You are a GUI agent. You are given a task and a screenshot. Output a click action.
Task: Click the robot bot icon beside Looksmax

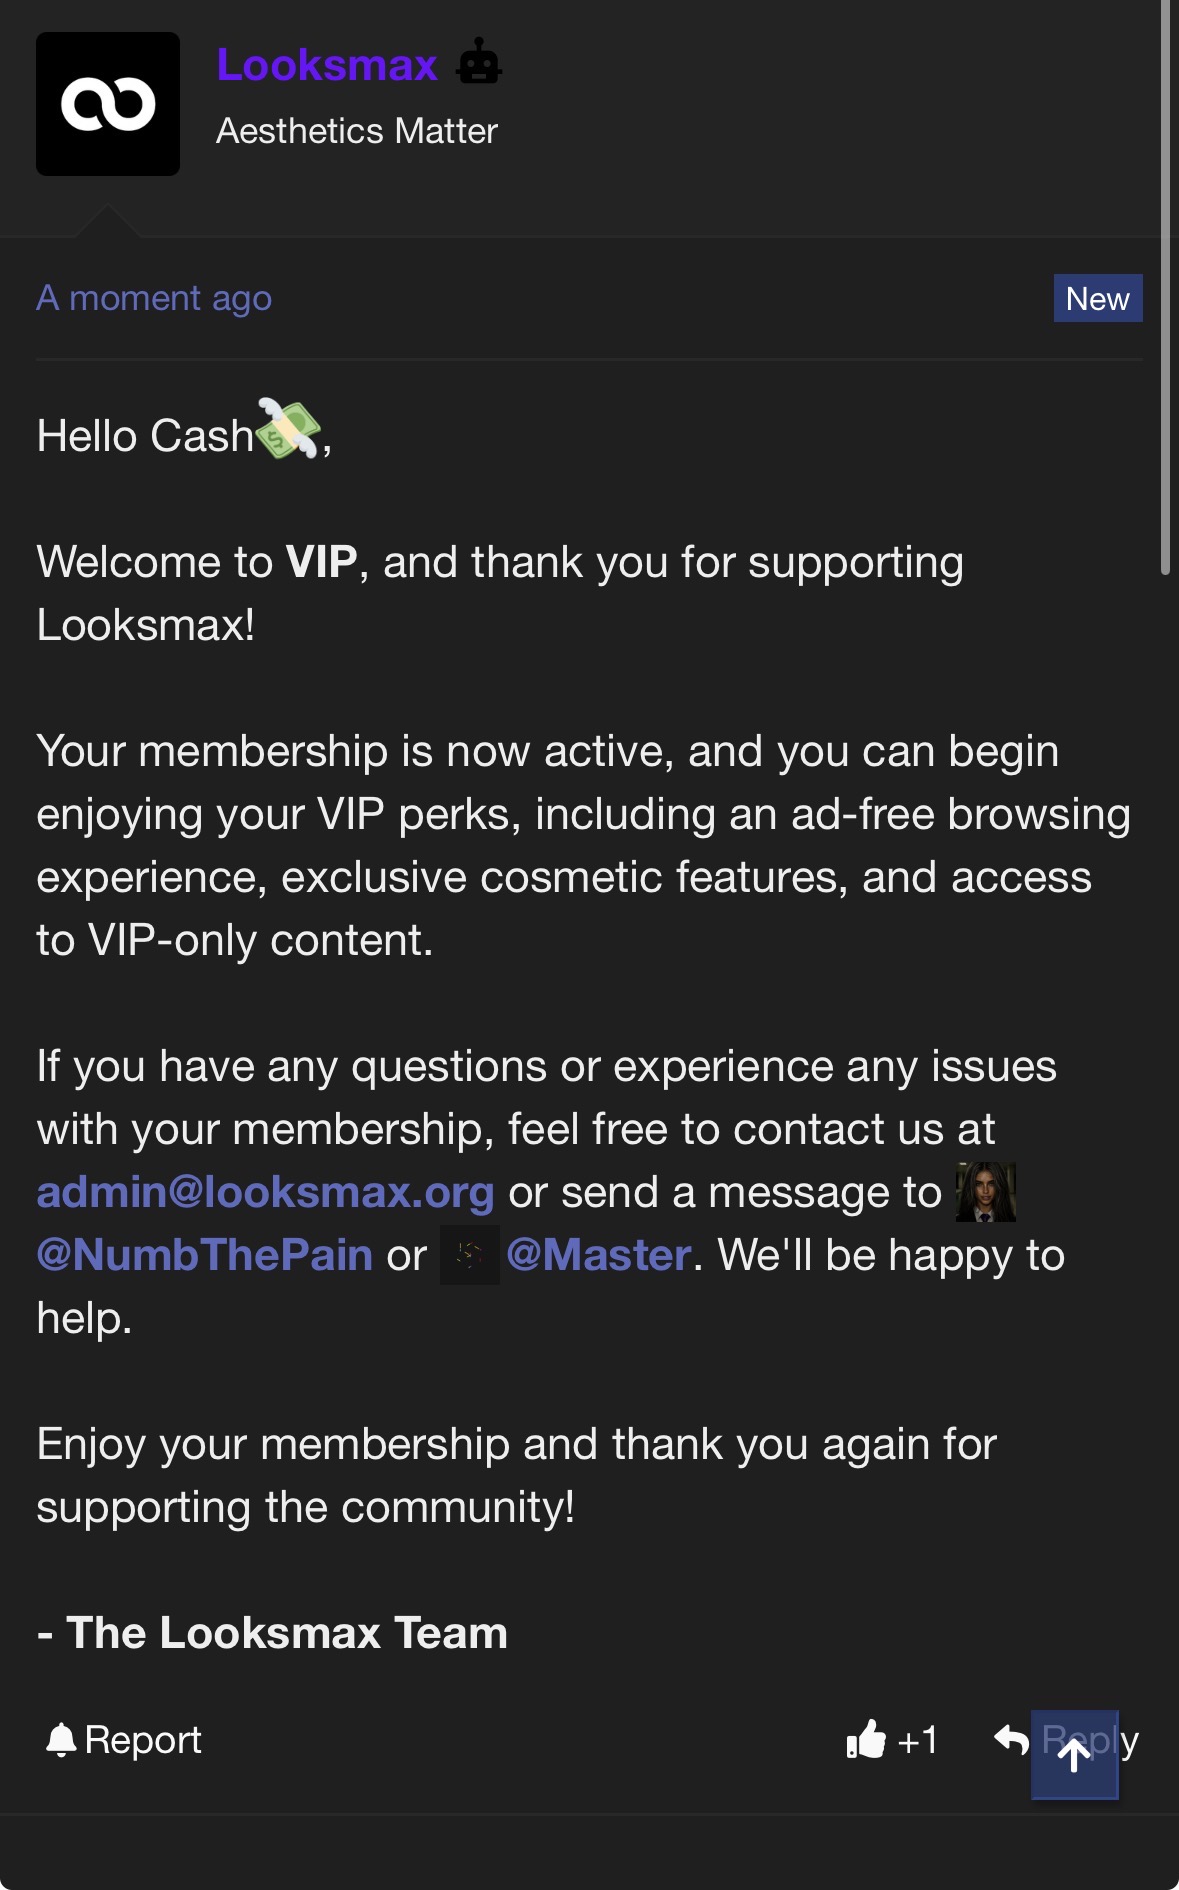point(479,62)
